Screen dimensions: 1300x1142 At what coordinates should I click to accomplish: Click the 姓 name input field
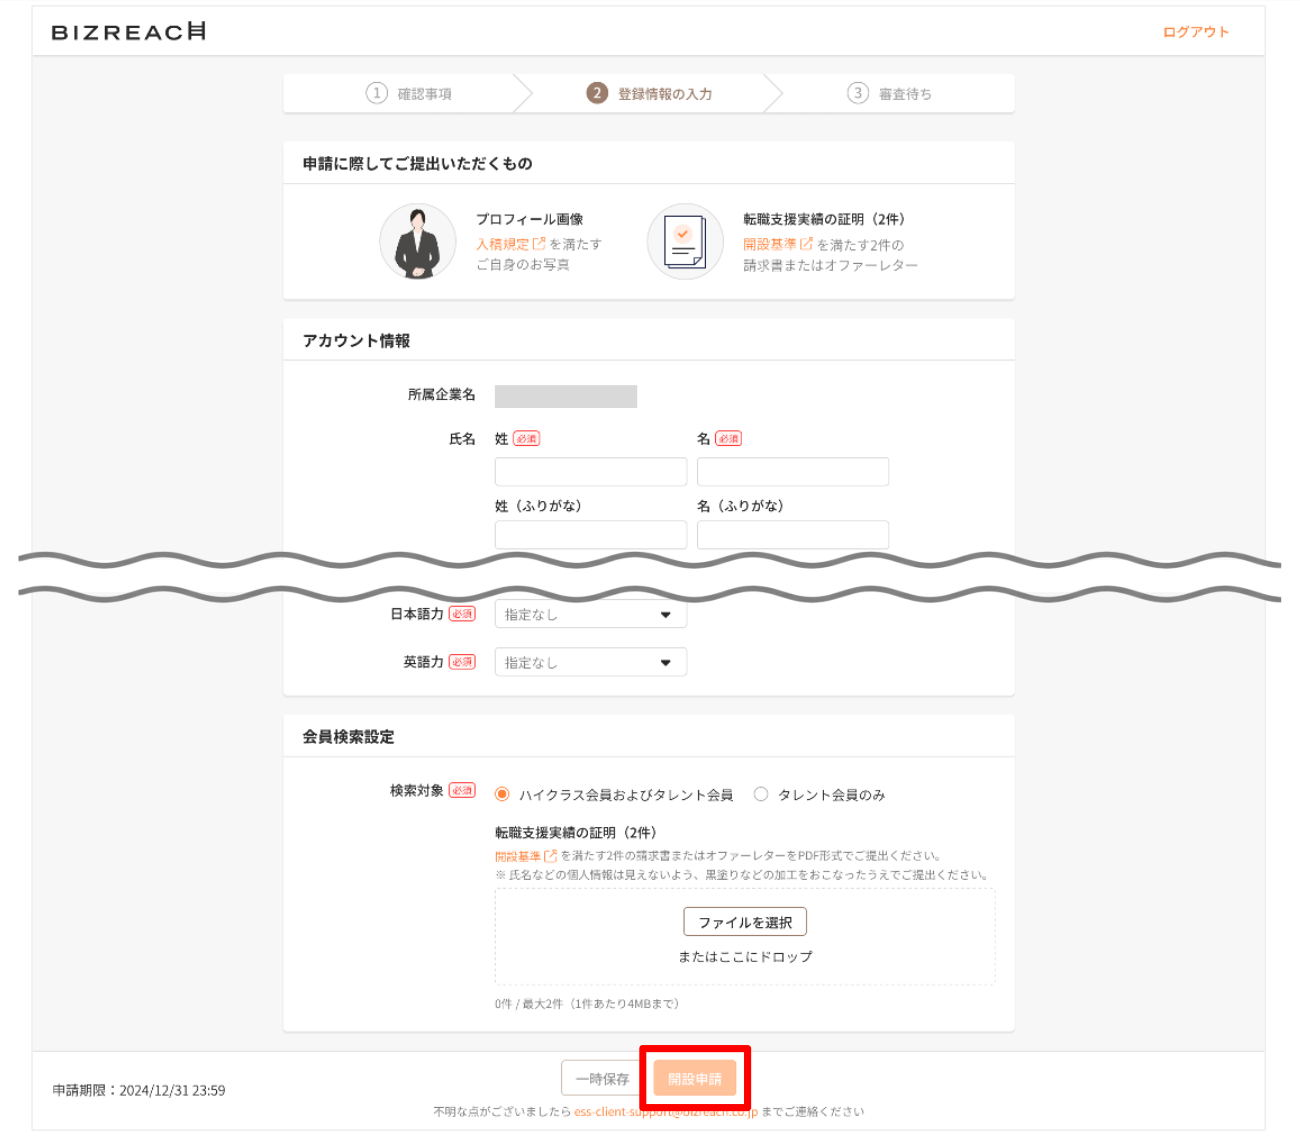click(590, 472)
